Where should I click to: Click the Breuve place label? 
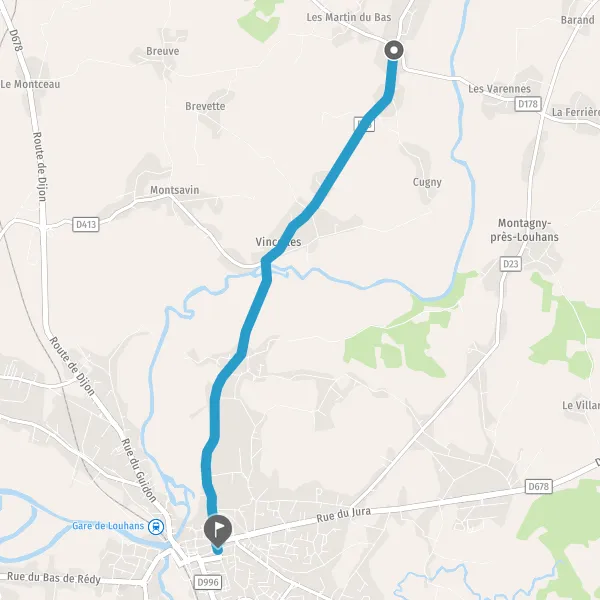coord(163,51)
